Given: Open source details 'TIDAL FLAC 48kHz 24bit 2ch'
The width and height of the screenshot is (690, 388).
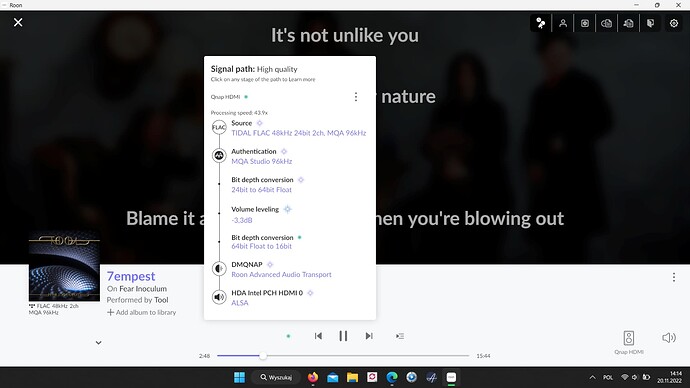Looking at the screenshot, I should 299,133.
